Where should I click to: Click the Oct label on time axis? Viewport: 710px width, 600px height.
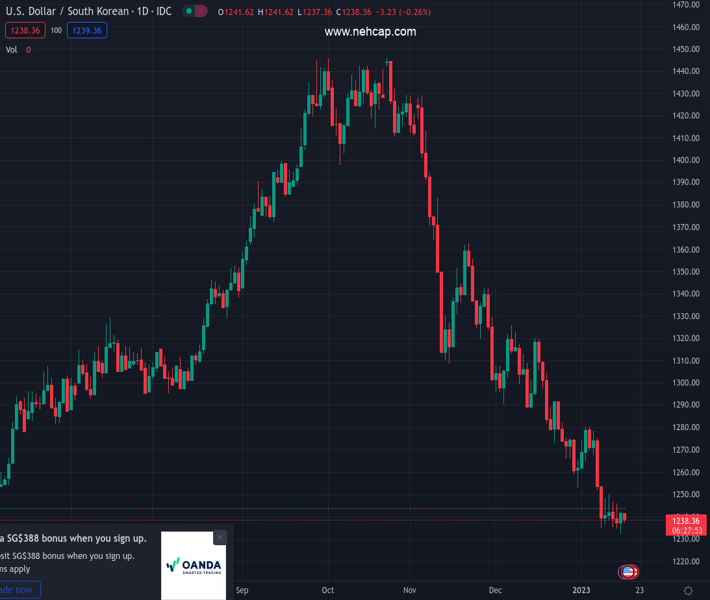tap(326, 591)
